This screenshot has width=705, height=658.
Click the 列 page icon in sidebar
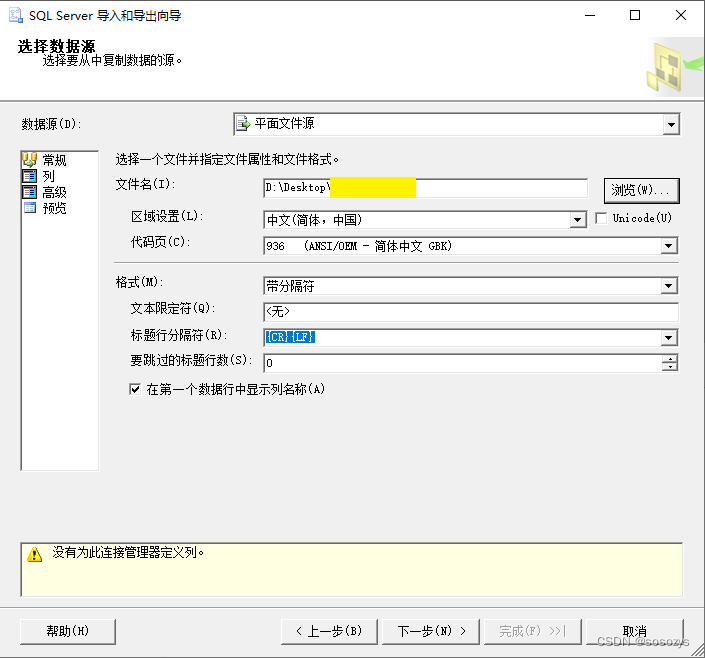point(30,176)
